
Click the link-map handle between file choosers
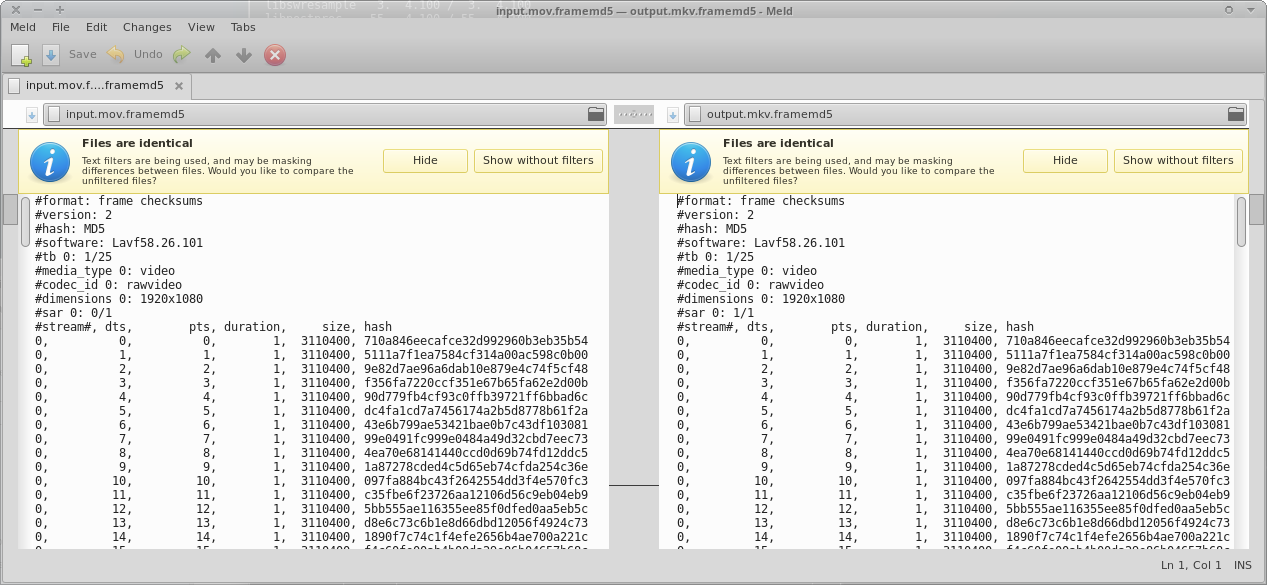(634, 114)
